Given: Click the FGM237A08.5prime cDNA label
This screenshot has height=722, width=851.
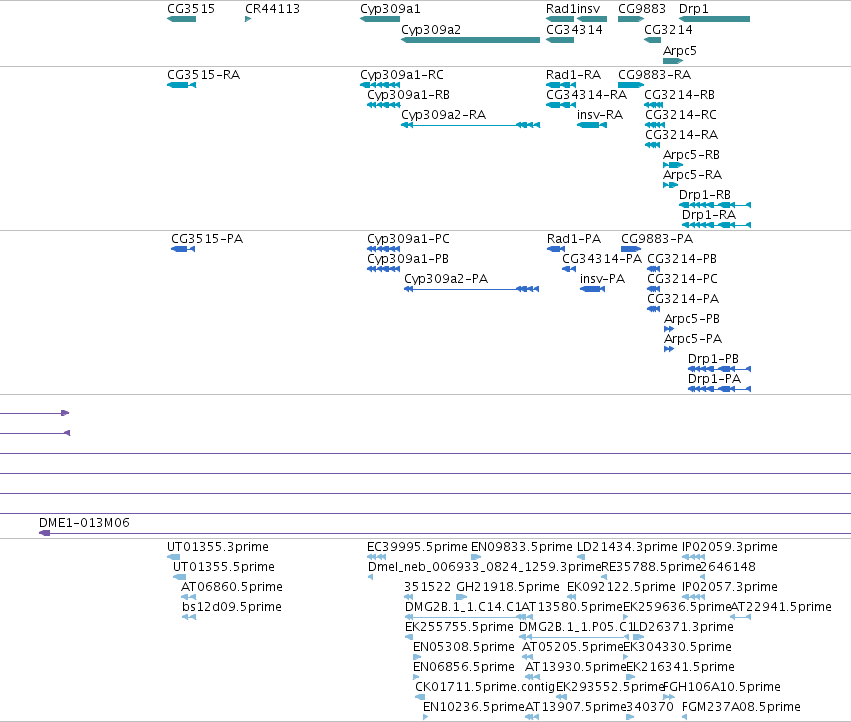Looking at the screenshot, I should [x=741, y=707].
